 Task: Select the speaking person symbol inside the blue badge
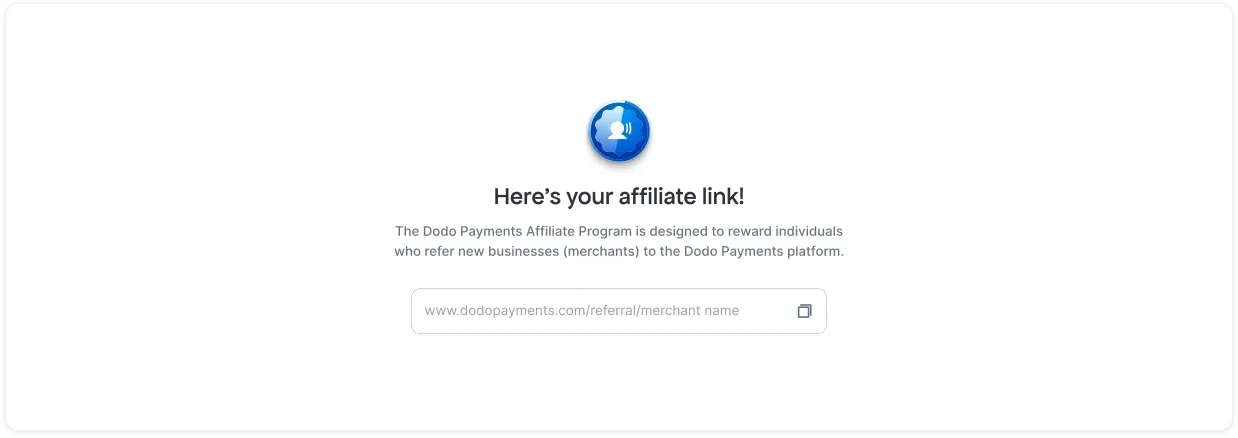pos(619,130)
